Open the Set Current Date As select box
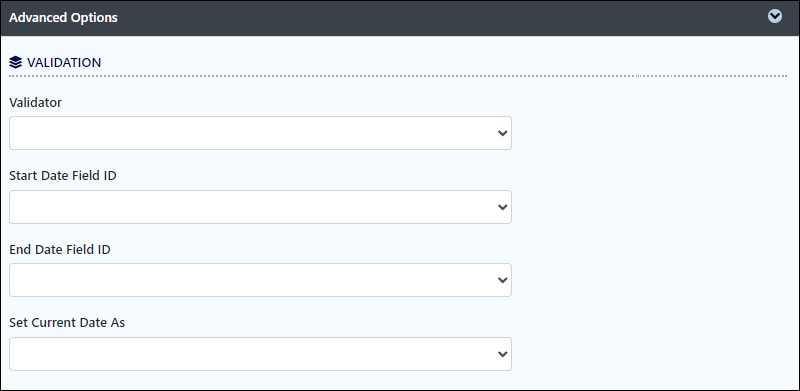Viewport: 800px width, 391px height. pos(260,354)
